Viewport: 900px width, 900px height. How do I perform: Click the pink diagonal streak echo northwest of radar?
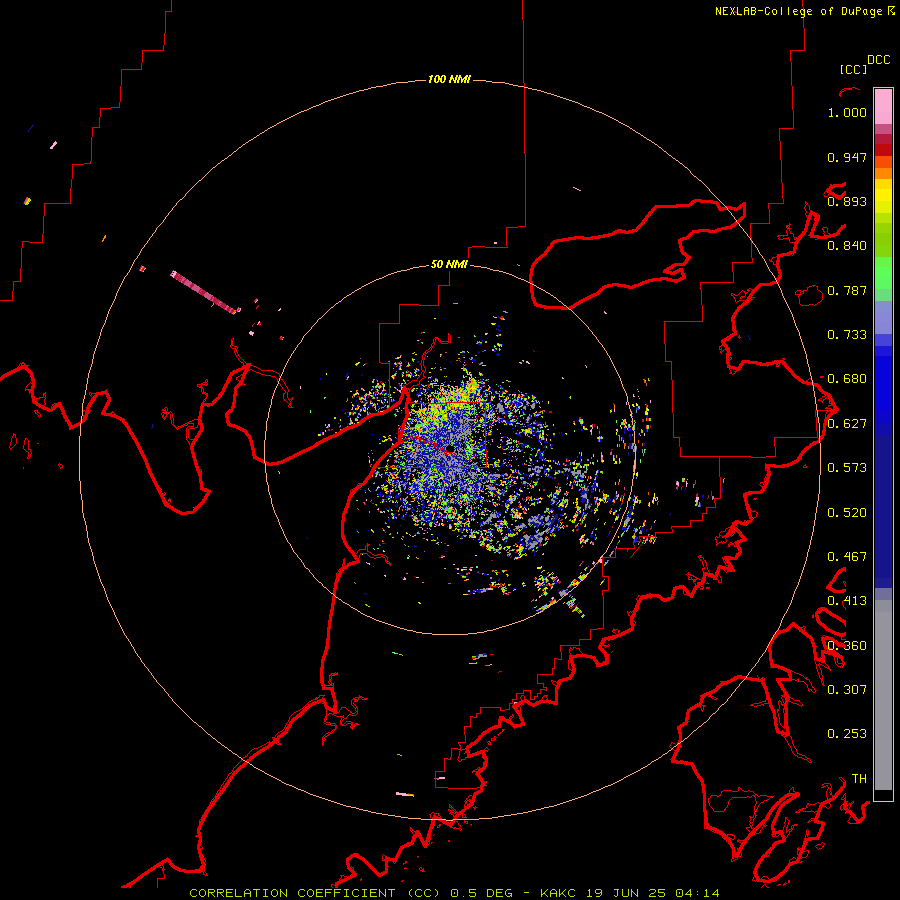(x=204, y=293)
